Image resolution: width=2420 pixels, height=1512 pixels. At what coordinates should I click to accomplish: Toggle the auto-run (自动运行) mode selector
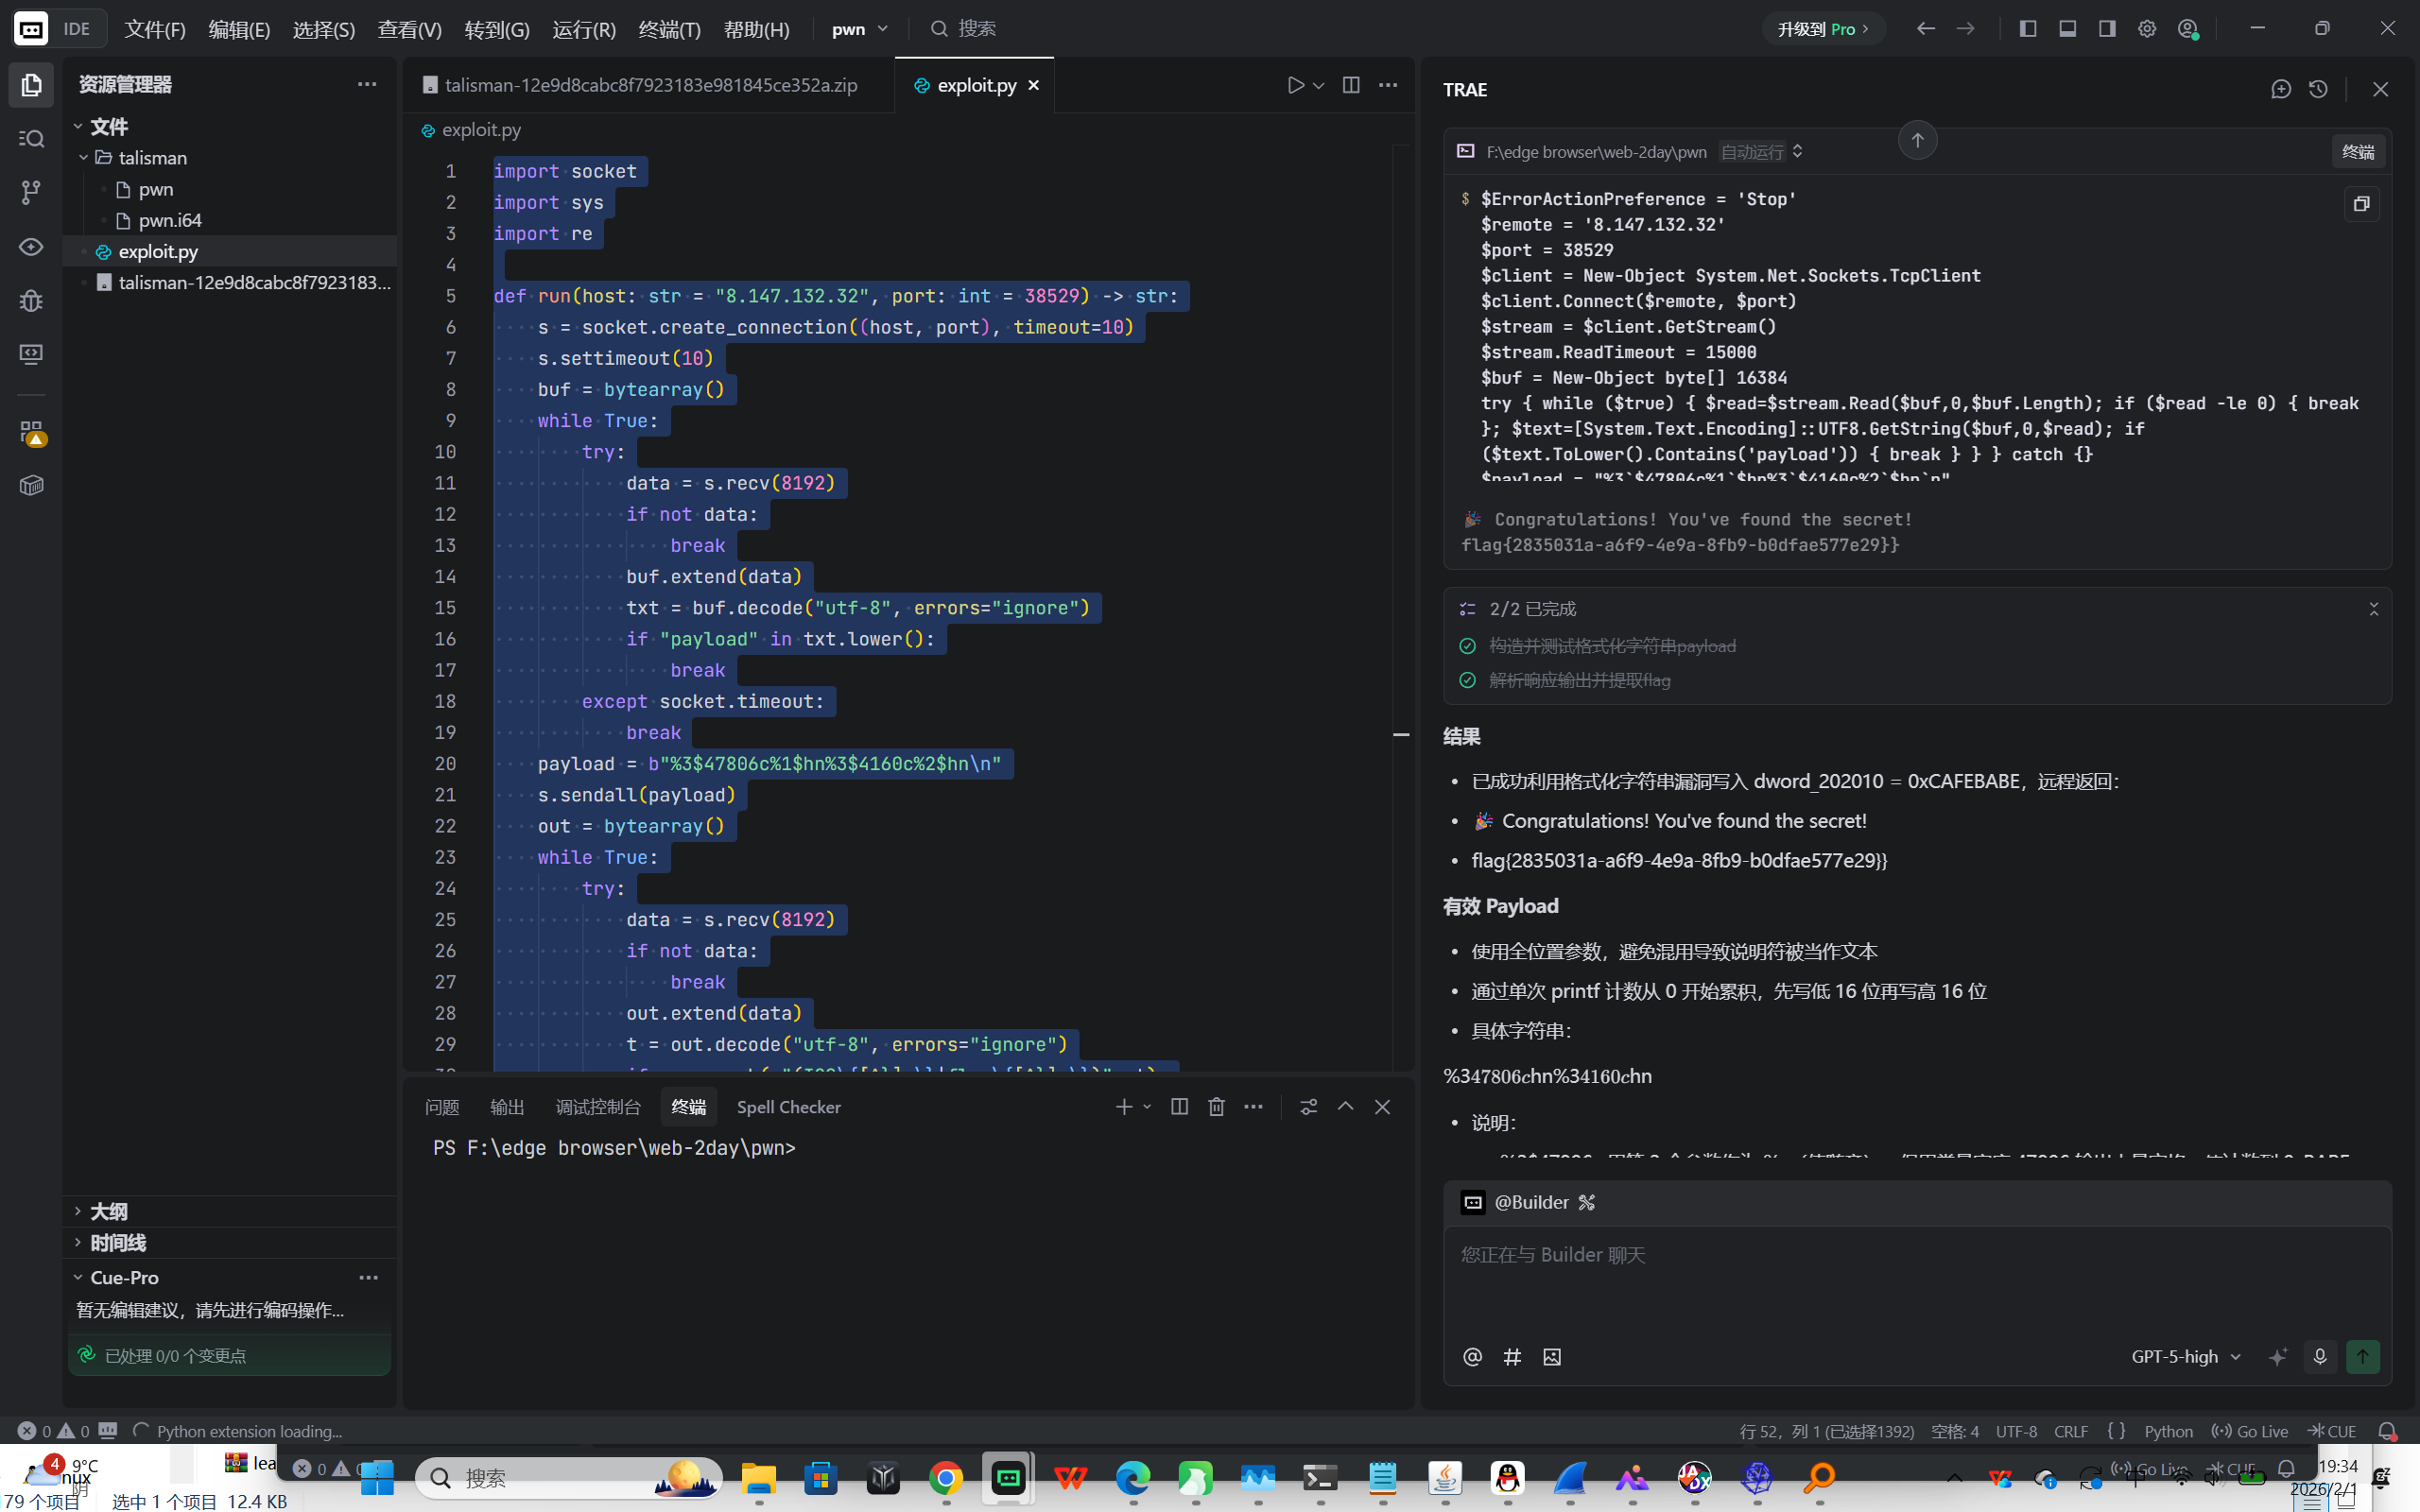[x=1761, y=152]
